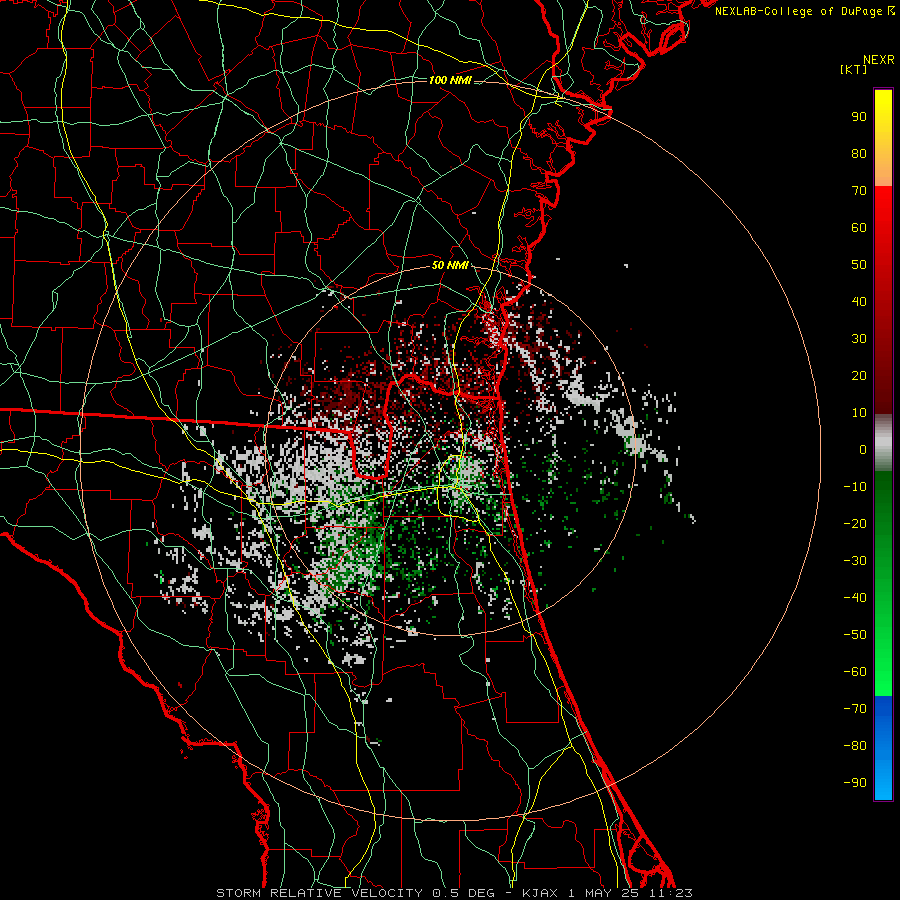Click the -30 value on the scale

(855, 561)
